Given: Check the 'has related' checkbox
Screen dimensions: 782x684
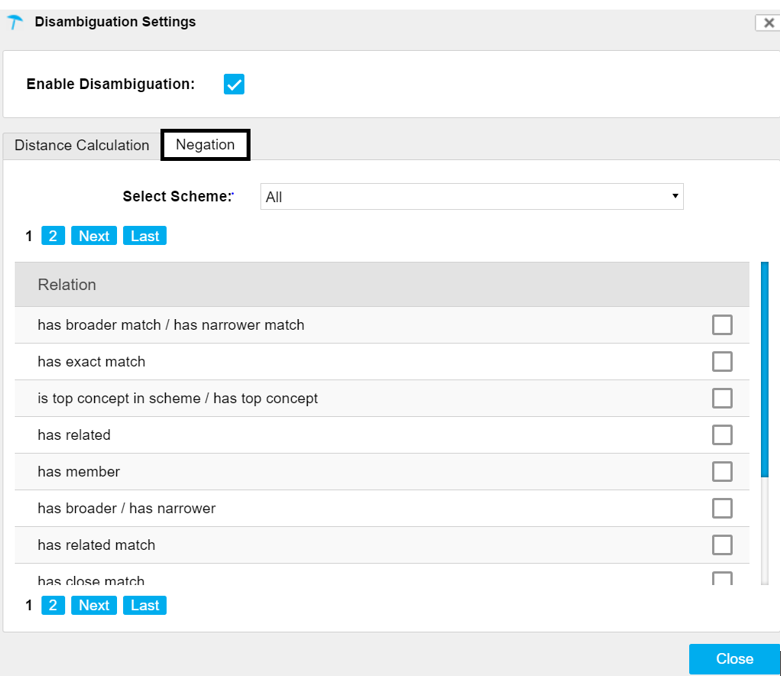Looking at the screenshot, I should pos(722,435).
